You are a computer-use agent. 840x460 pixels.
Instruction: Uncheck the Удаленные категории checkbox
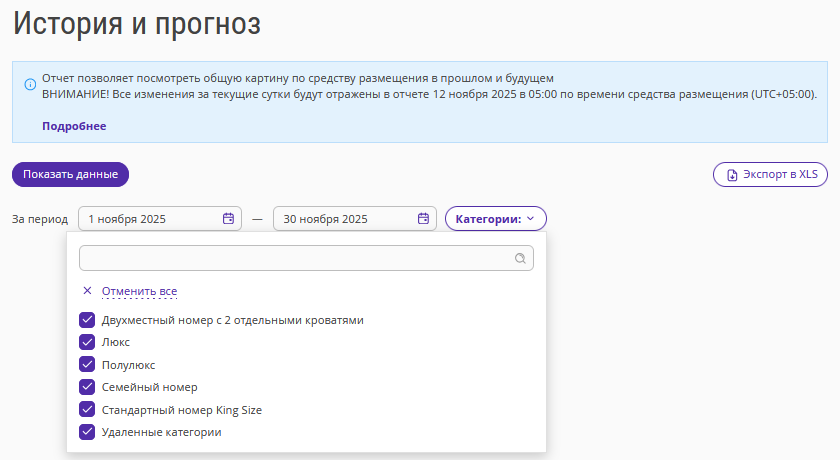[87, 432]
